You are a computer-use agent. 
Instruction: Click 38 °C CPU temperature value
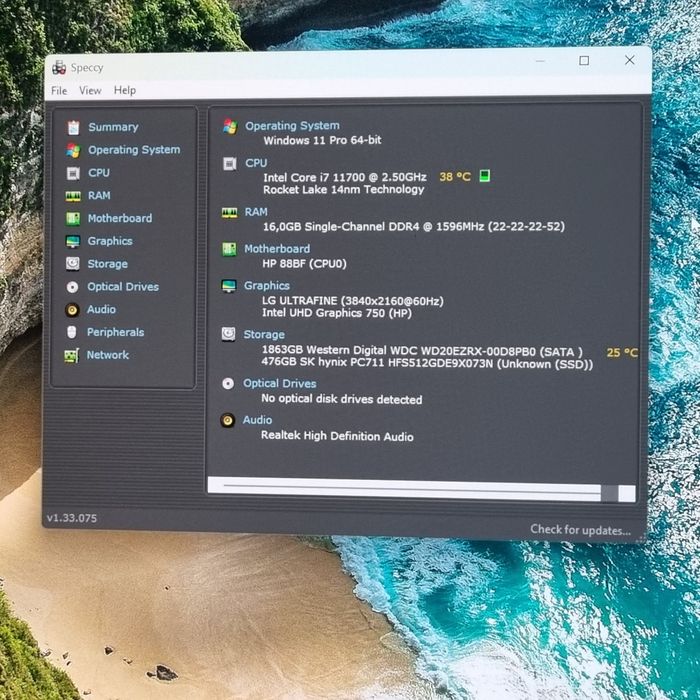click(455, 177)
